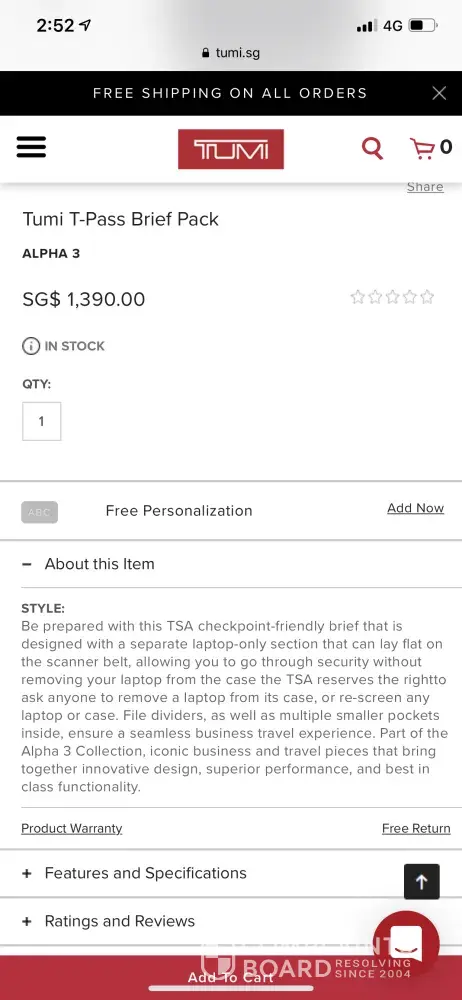Viewport: 462px width, 1000px height.
Task: Click the Add Now personalization link
Action: pos(415,508)
